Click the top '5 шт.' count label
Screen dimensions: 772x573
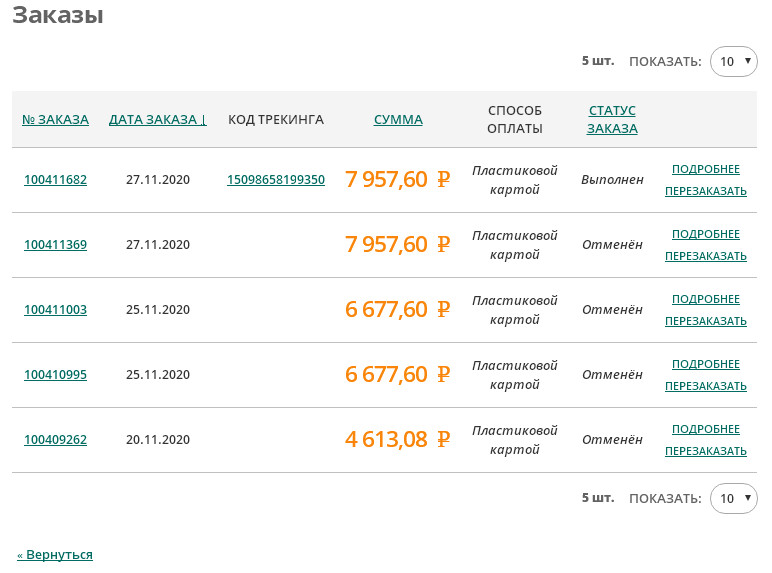[x=598, y=61]
